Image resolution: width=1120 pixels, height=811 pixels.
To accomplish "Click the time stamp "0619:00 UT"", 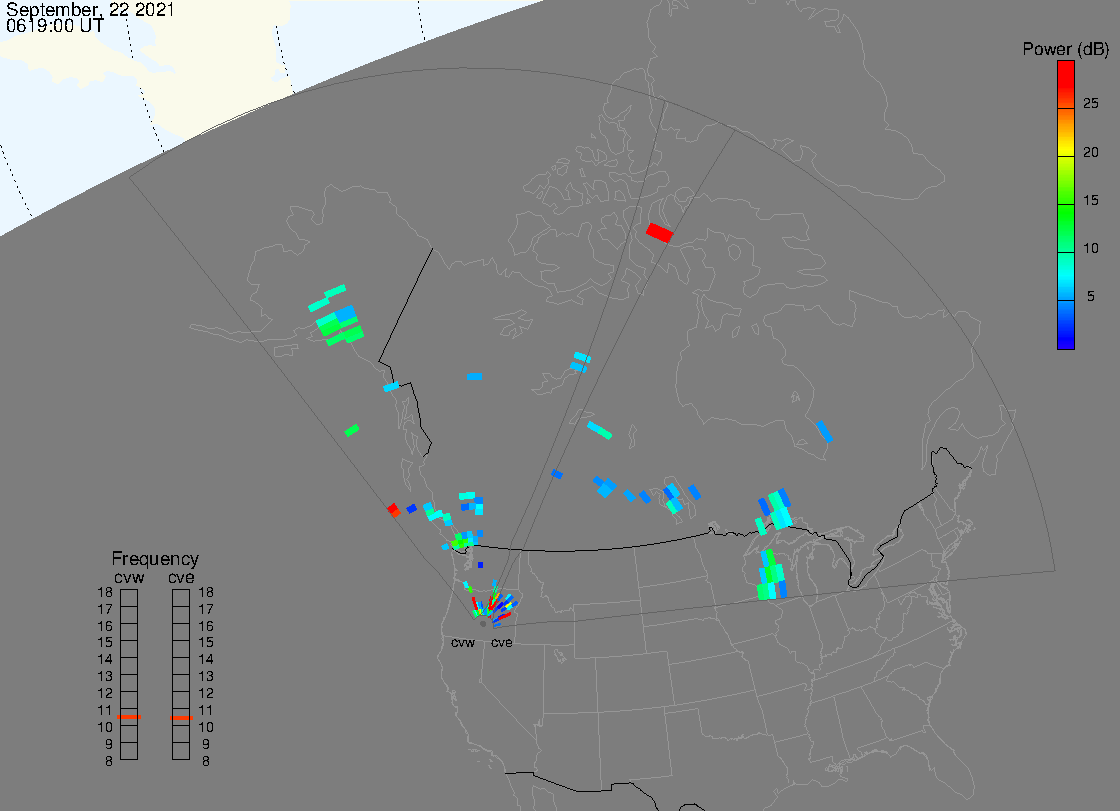I will 55,26.
